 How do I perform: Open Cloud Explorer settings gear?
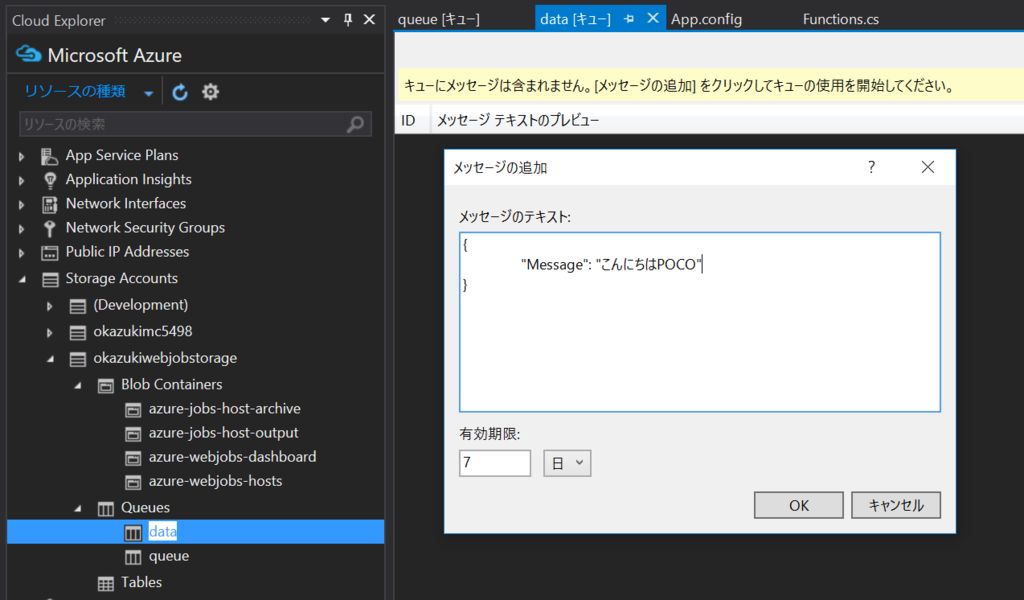click(210, 92)
